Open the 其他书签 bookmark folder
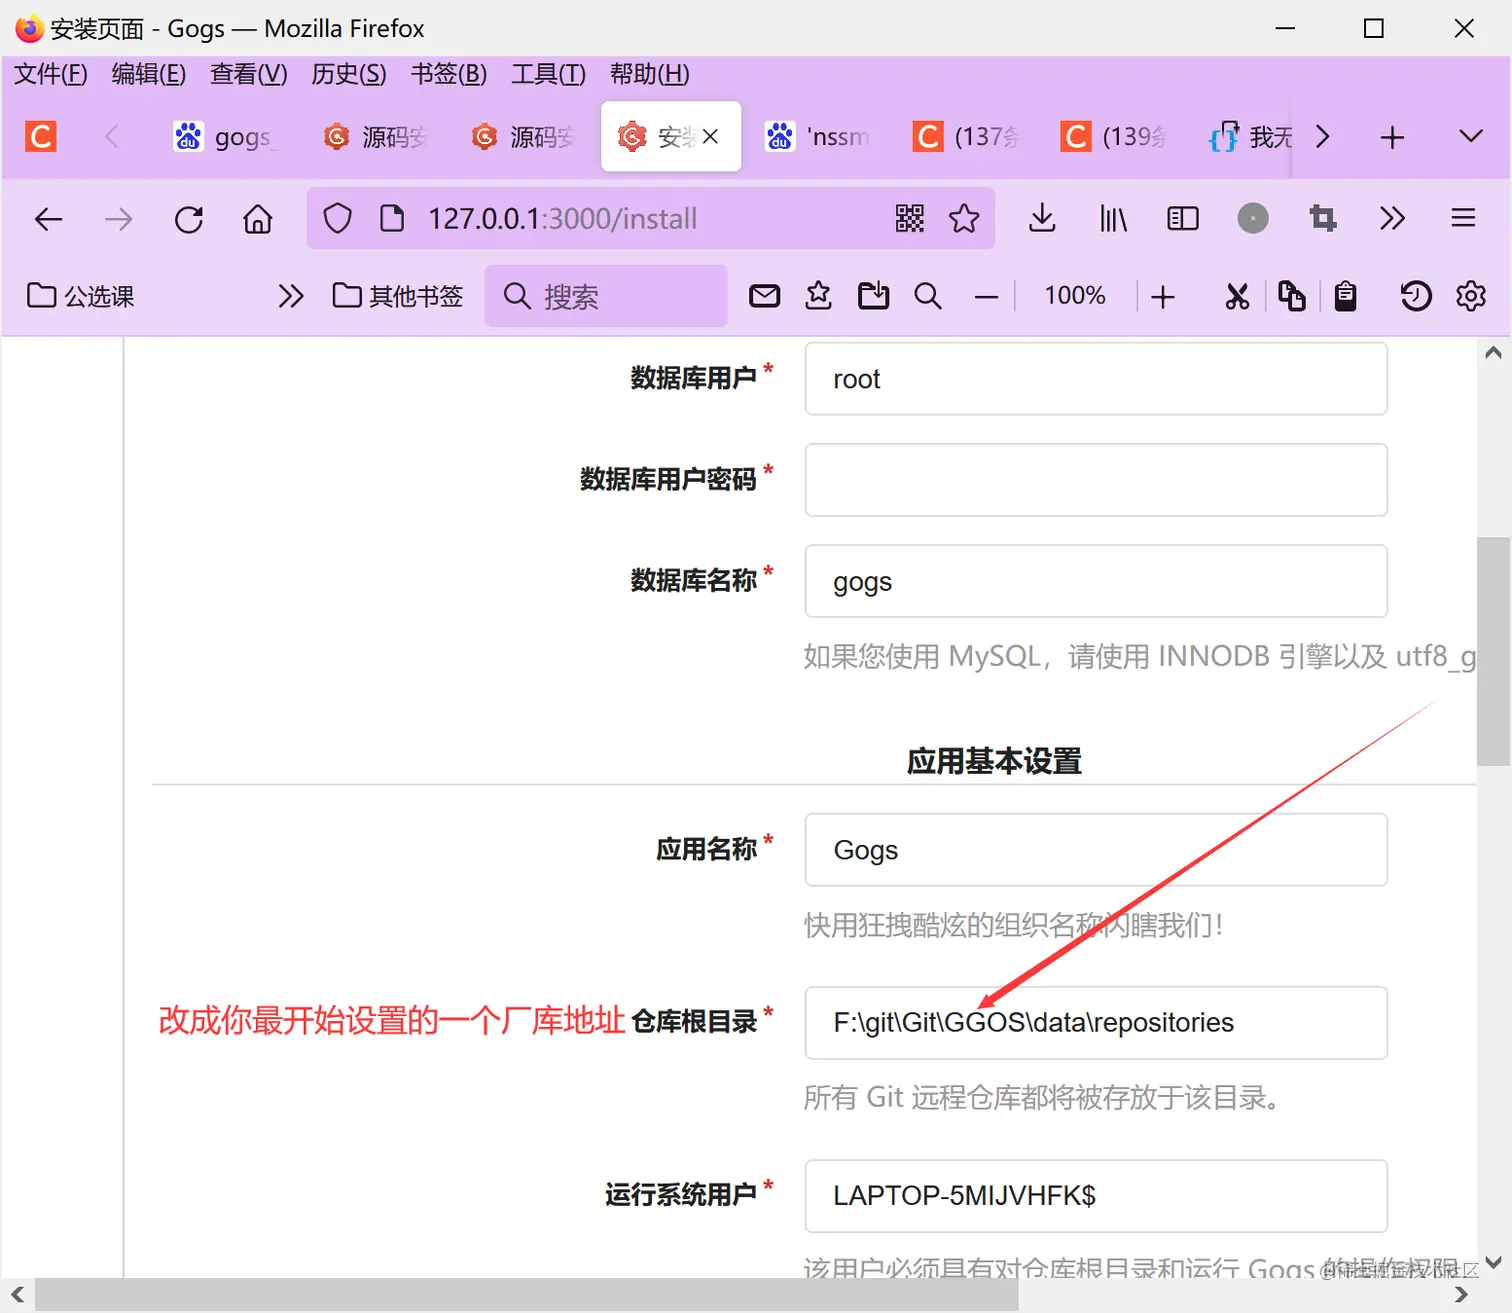Screen dimensions: 1512x1313 pyautogui.click(x=398, y=296)
